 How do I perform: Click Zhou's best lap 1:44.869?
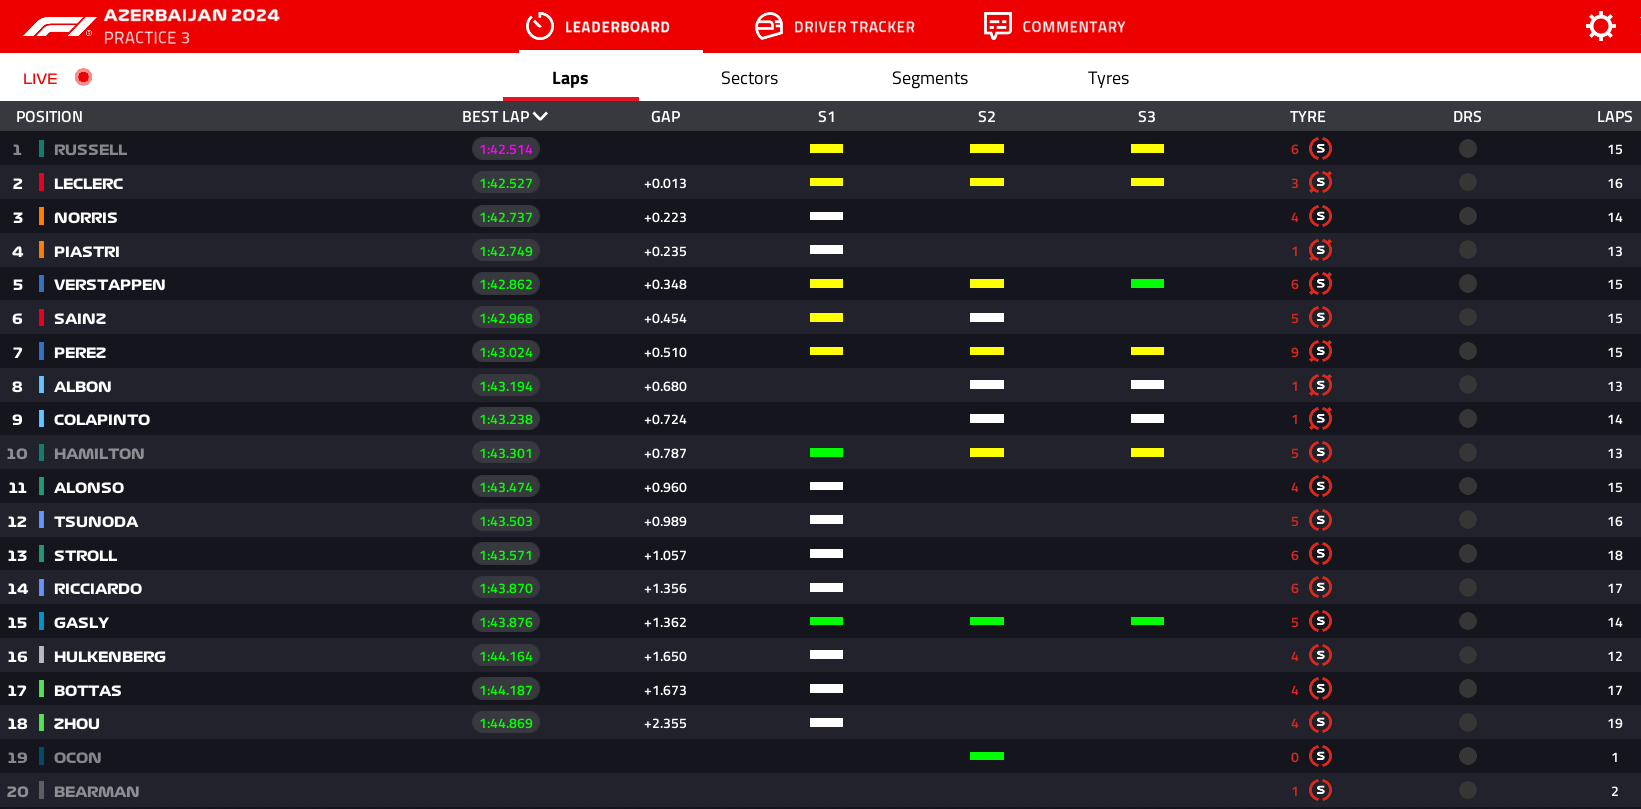tap(506, 723)
